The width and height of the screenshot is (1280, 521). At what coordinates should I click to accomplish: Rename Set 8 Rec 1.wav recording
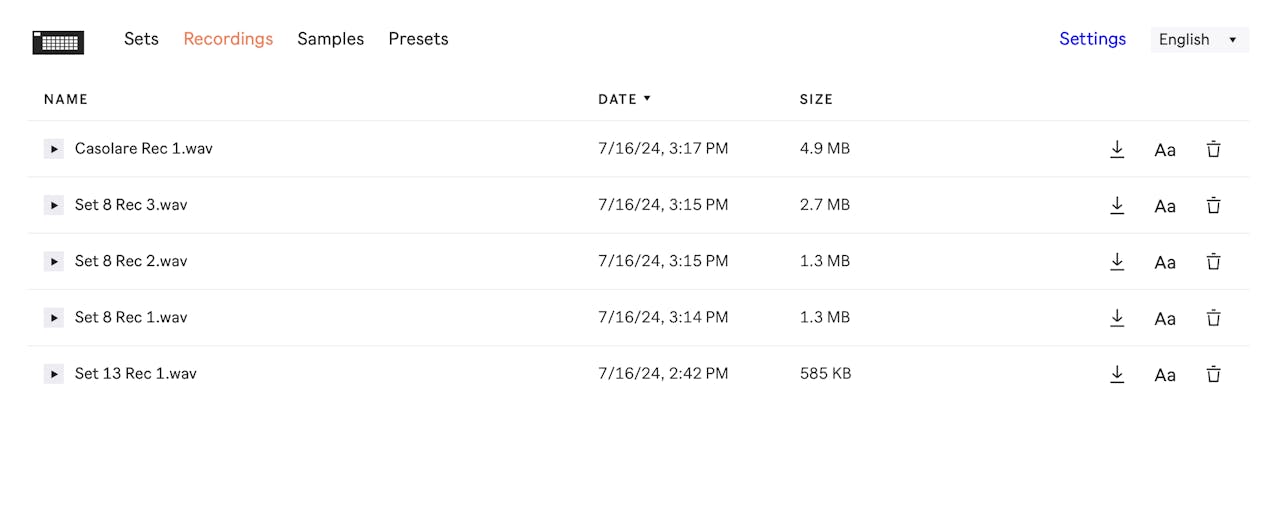1165,318
